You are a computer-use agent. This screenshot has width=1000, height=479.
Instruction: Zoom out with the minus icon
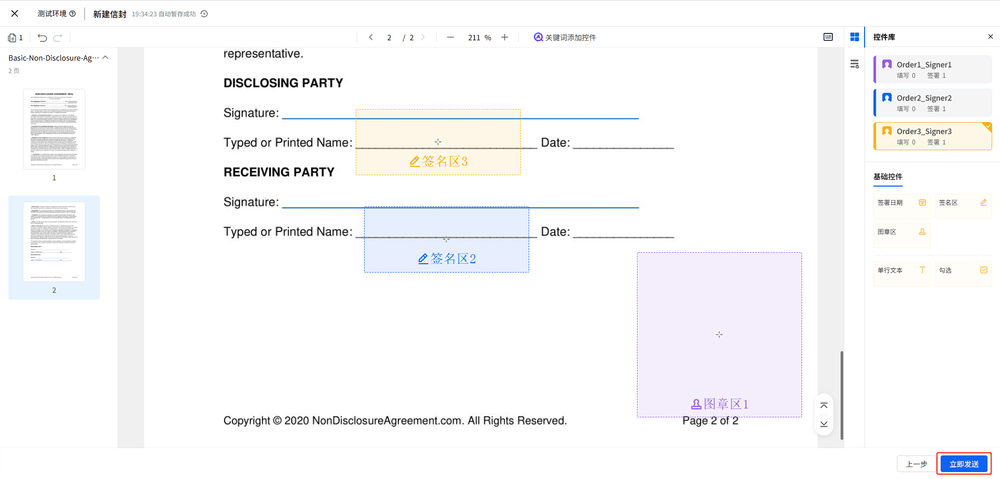click(x=450, y=37)
